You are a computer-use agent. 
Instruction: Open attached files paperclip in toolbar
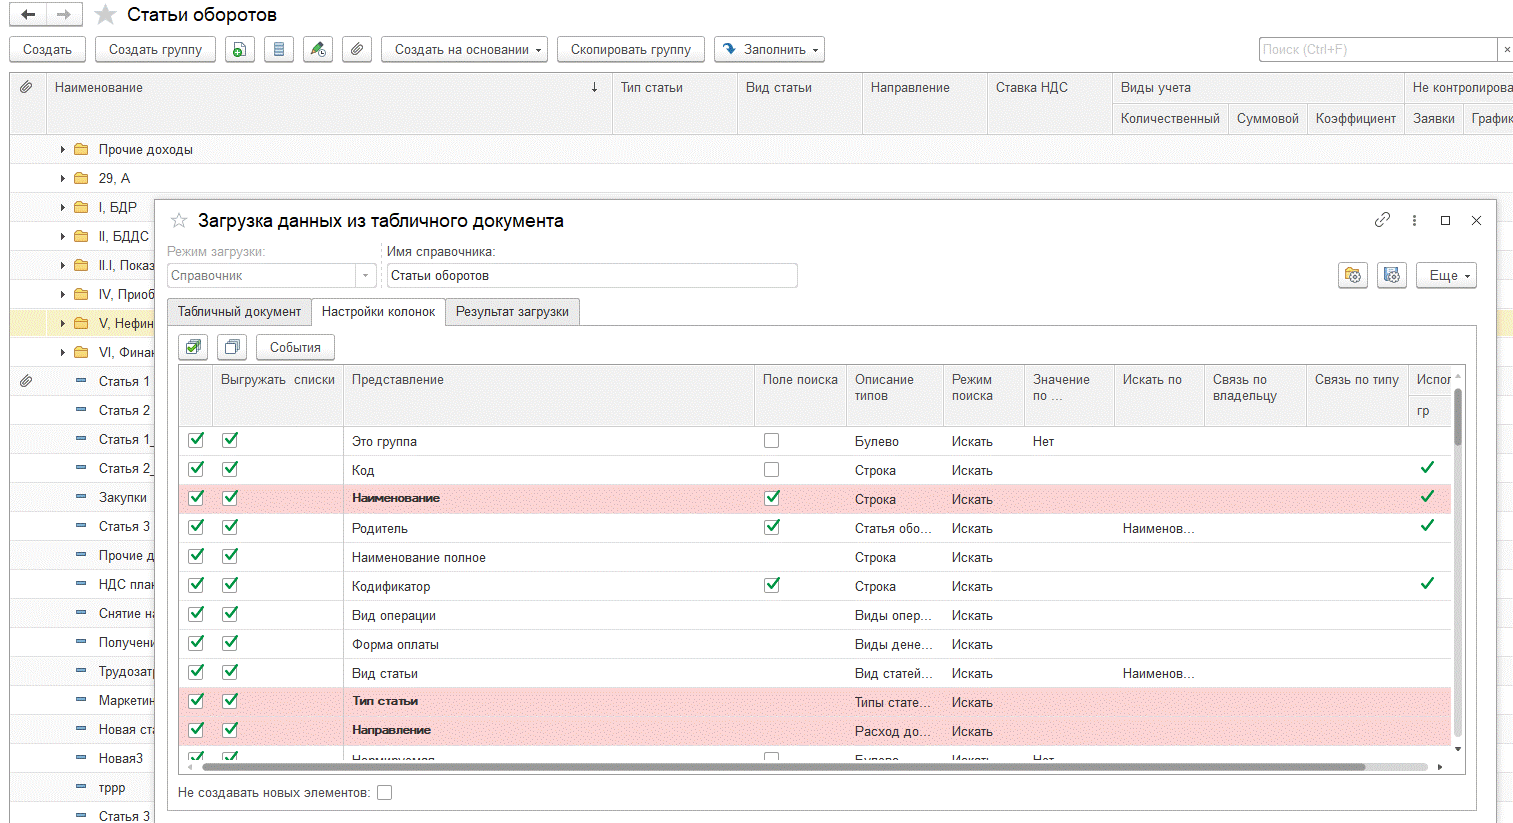357,49
